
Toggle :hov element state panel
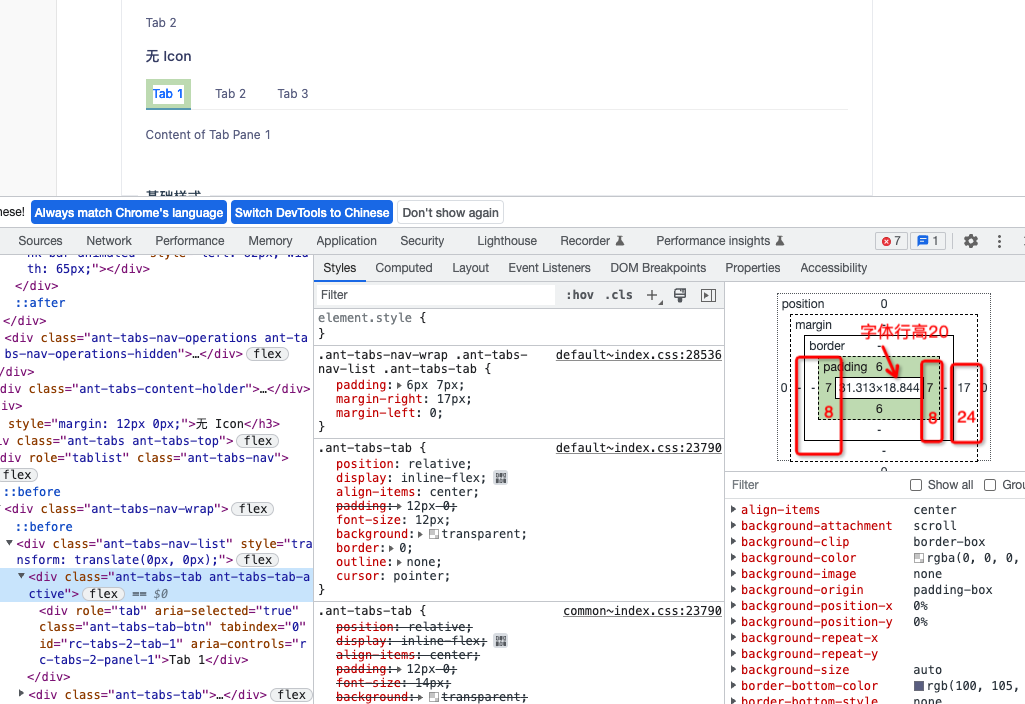tap(580, 295)
